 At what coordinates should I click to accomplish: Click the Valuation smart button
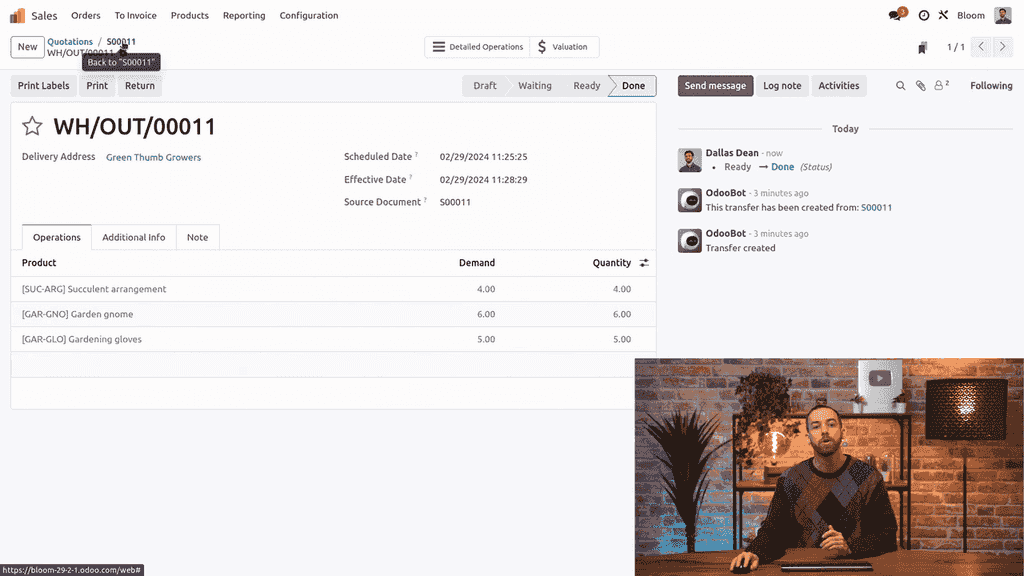click(563, 47)
